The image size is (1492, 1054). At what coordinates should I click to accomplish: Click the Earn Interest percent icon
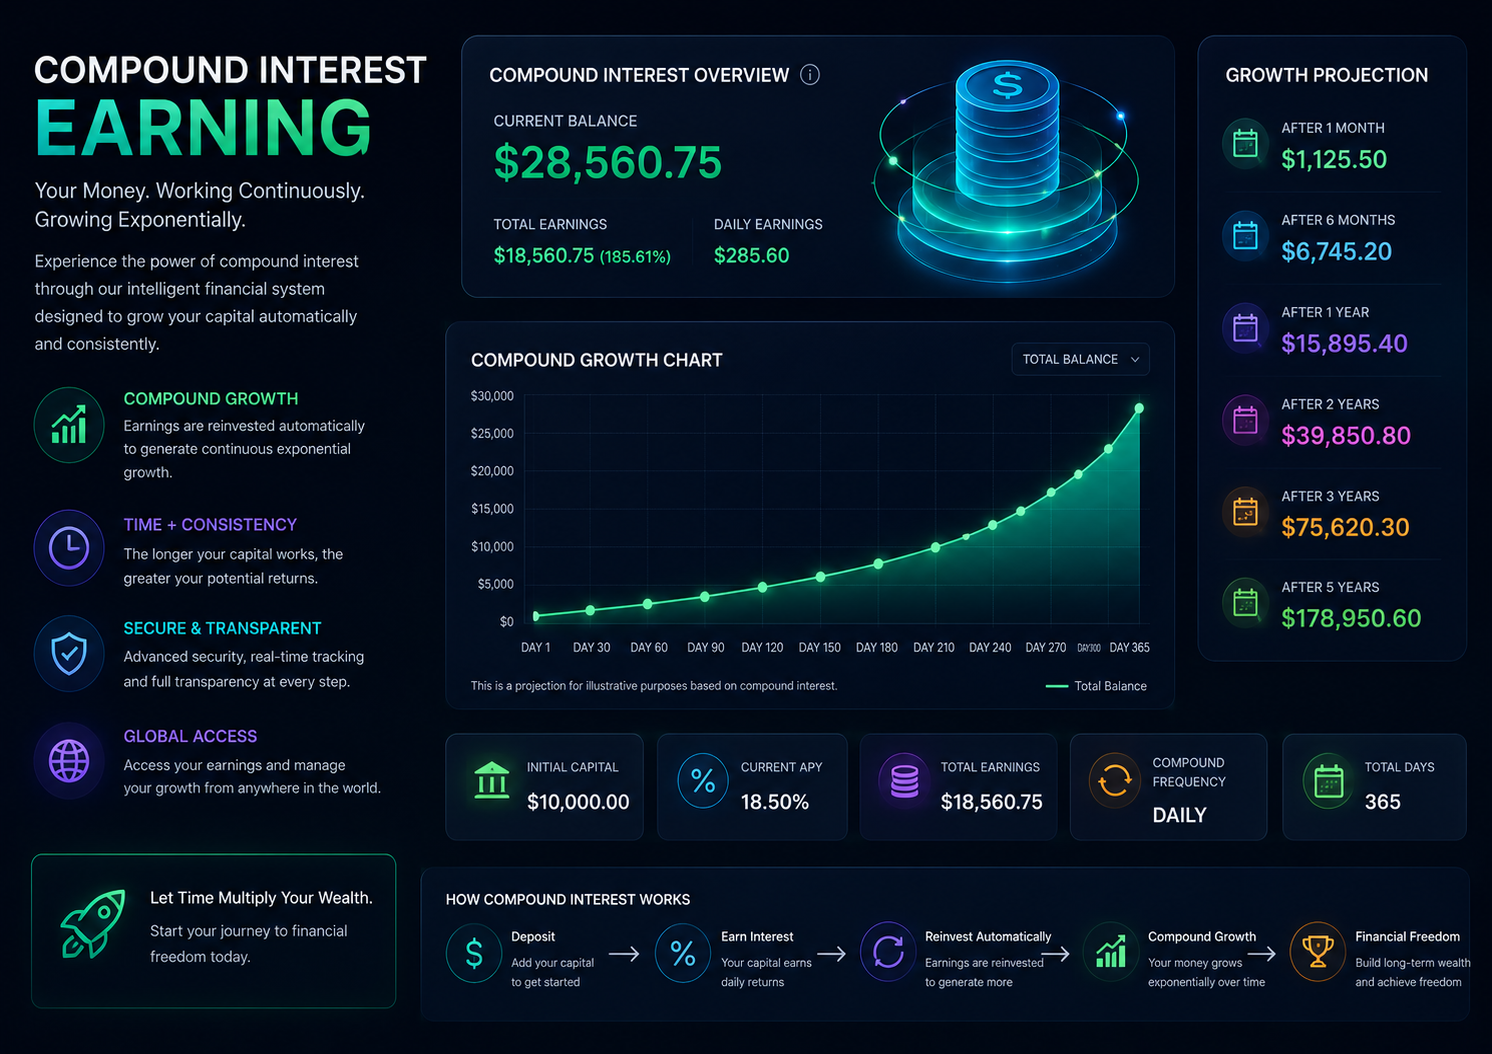(x=683, y=954)
